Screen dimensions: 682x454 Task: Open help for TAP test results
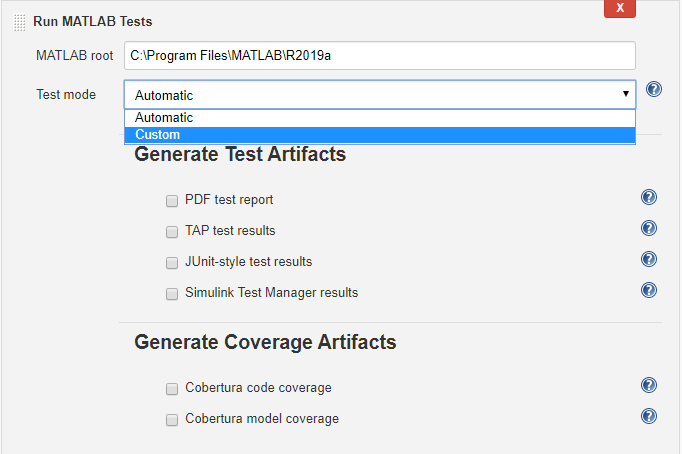648,229
